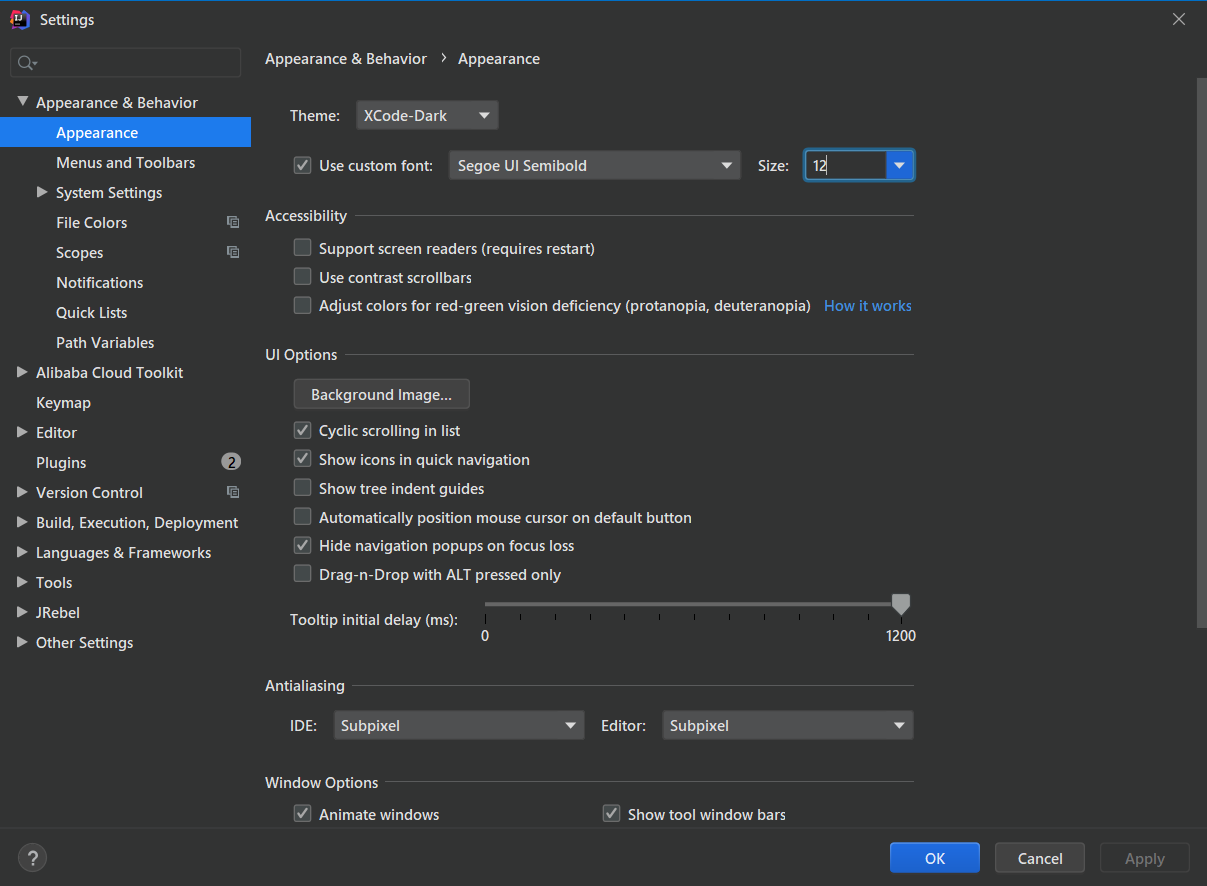Expand Languages & Frameworks node
Screen dimensions: 1207x886
coord(23,552)
